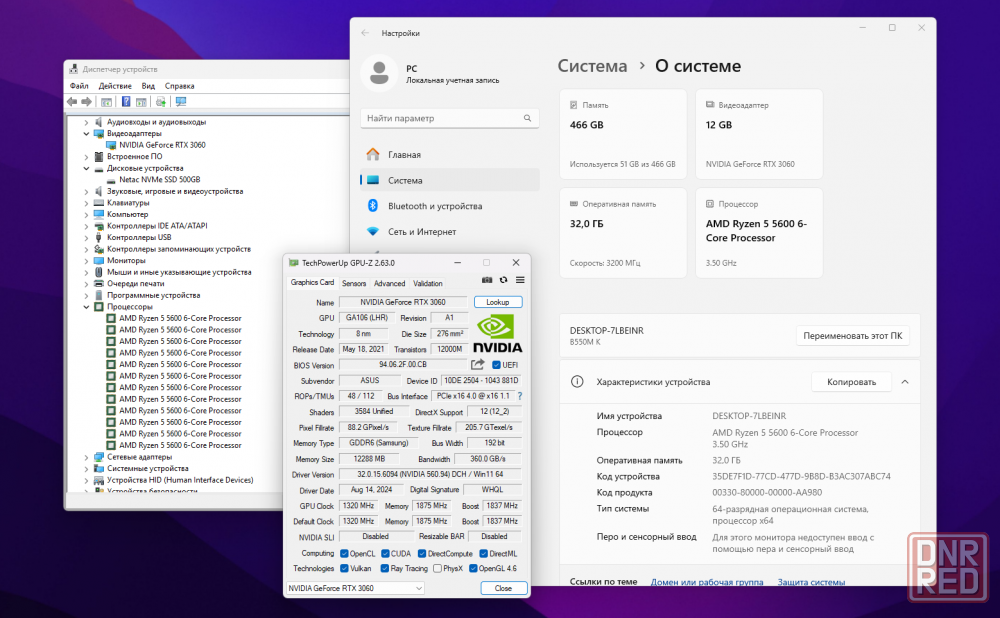
Task: Toggle the DirectML checkbox
Action: click(x=483, y=554)
